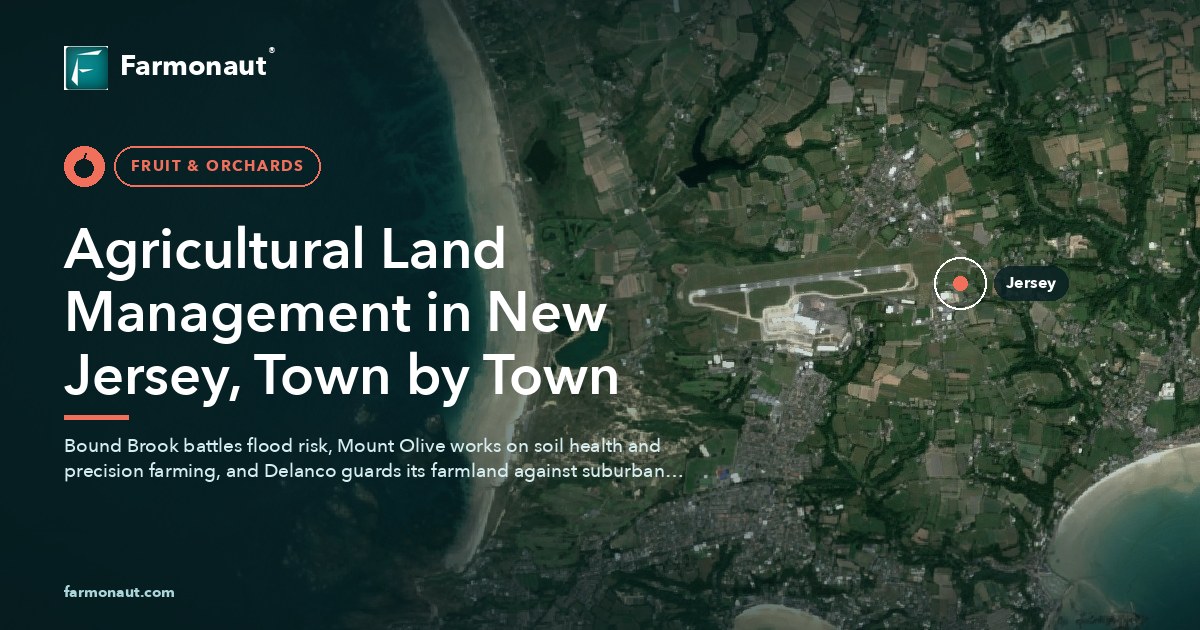Select the FRUIT & ORCHARDS tag
This screenshot has width=1200, height=630.
tap(217, 166)
